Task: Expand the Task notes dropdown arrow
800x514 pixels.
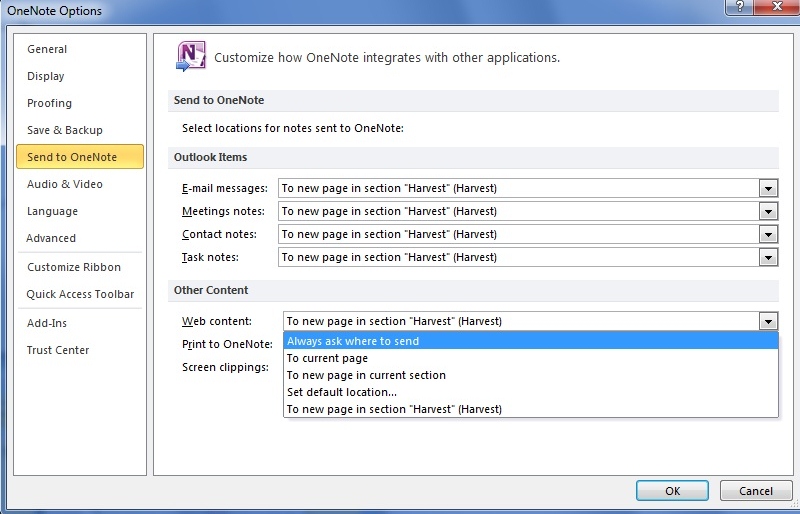Action: click(768, 257)
